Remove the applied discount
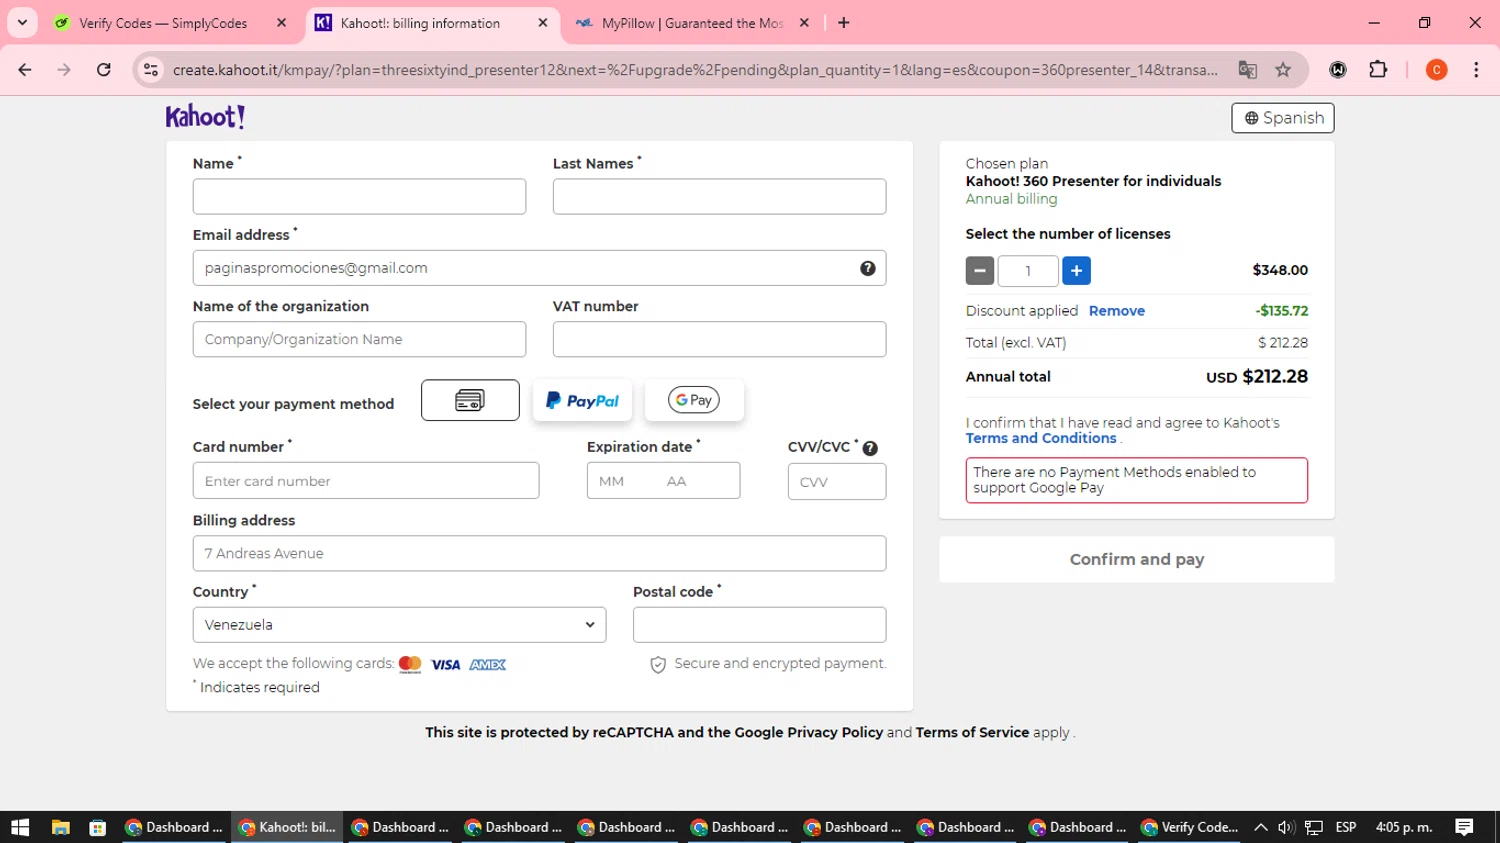Image resolution: width=1500 pixels, height=843 pixels. 1117,311
